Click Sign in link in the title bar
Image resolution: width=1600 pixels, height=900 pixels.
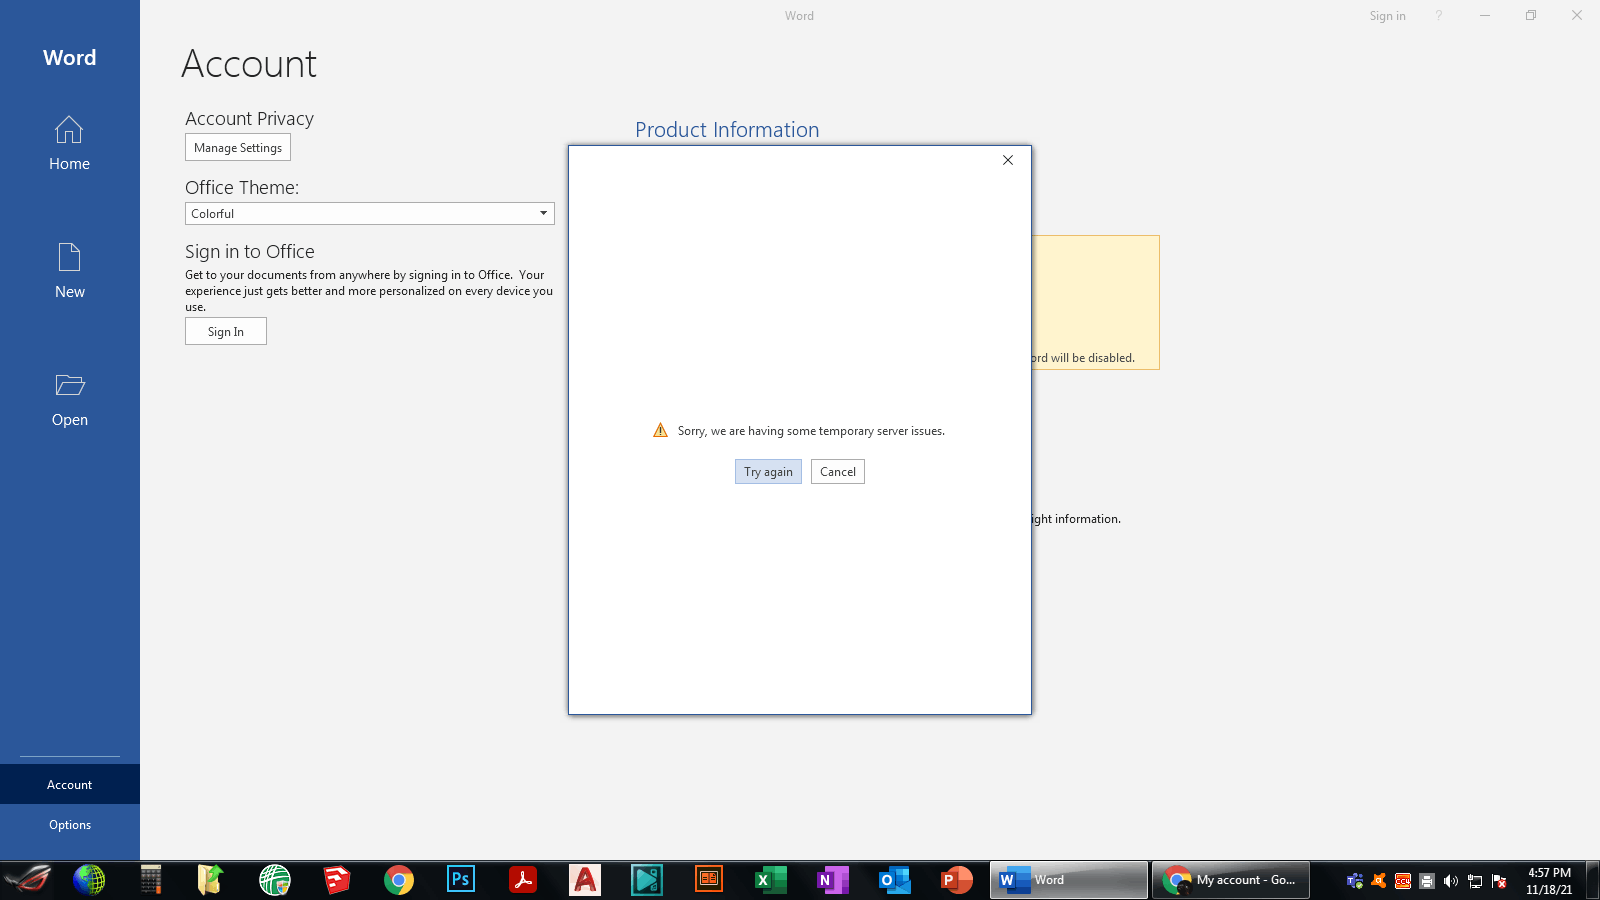tap(1387, 16)
